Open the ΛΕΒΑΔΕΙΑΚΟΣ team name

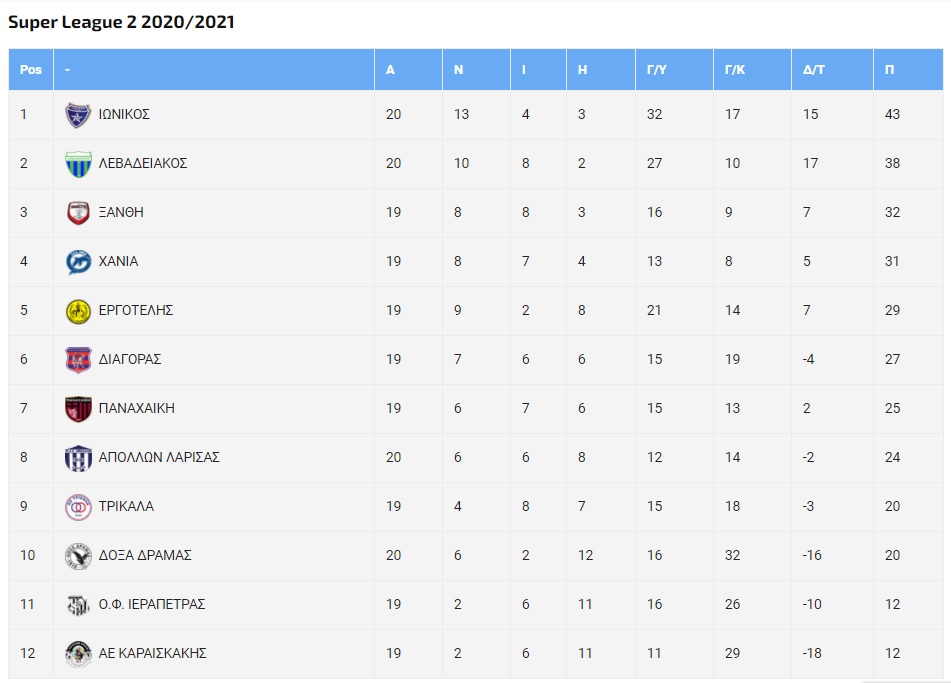pos(143,163)
